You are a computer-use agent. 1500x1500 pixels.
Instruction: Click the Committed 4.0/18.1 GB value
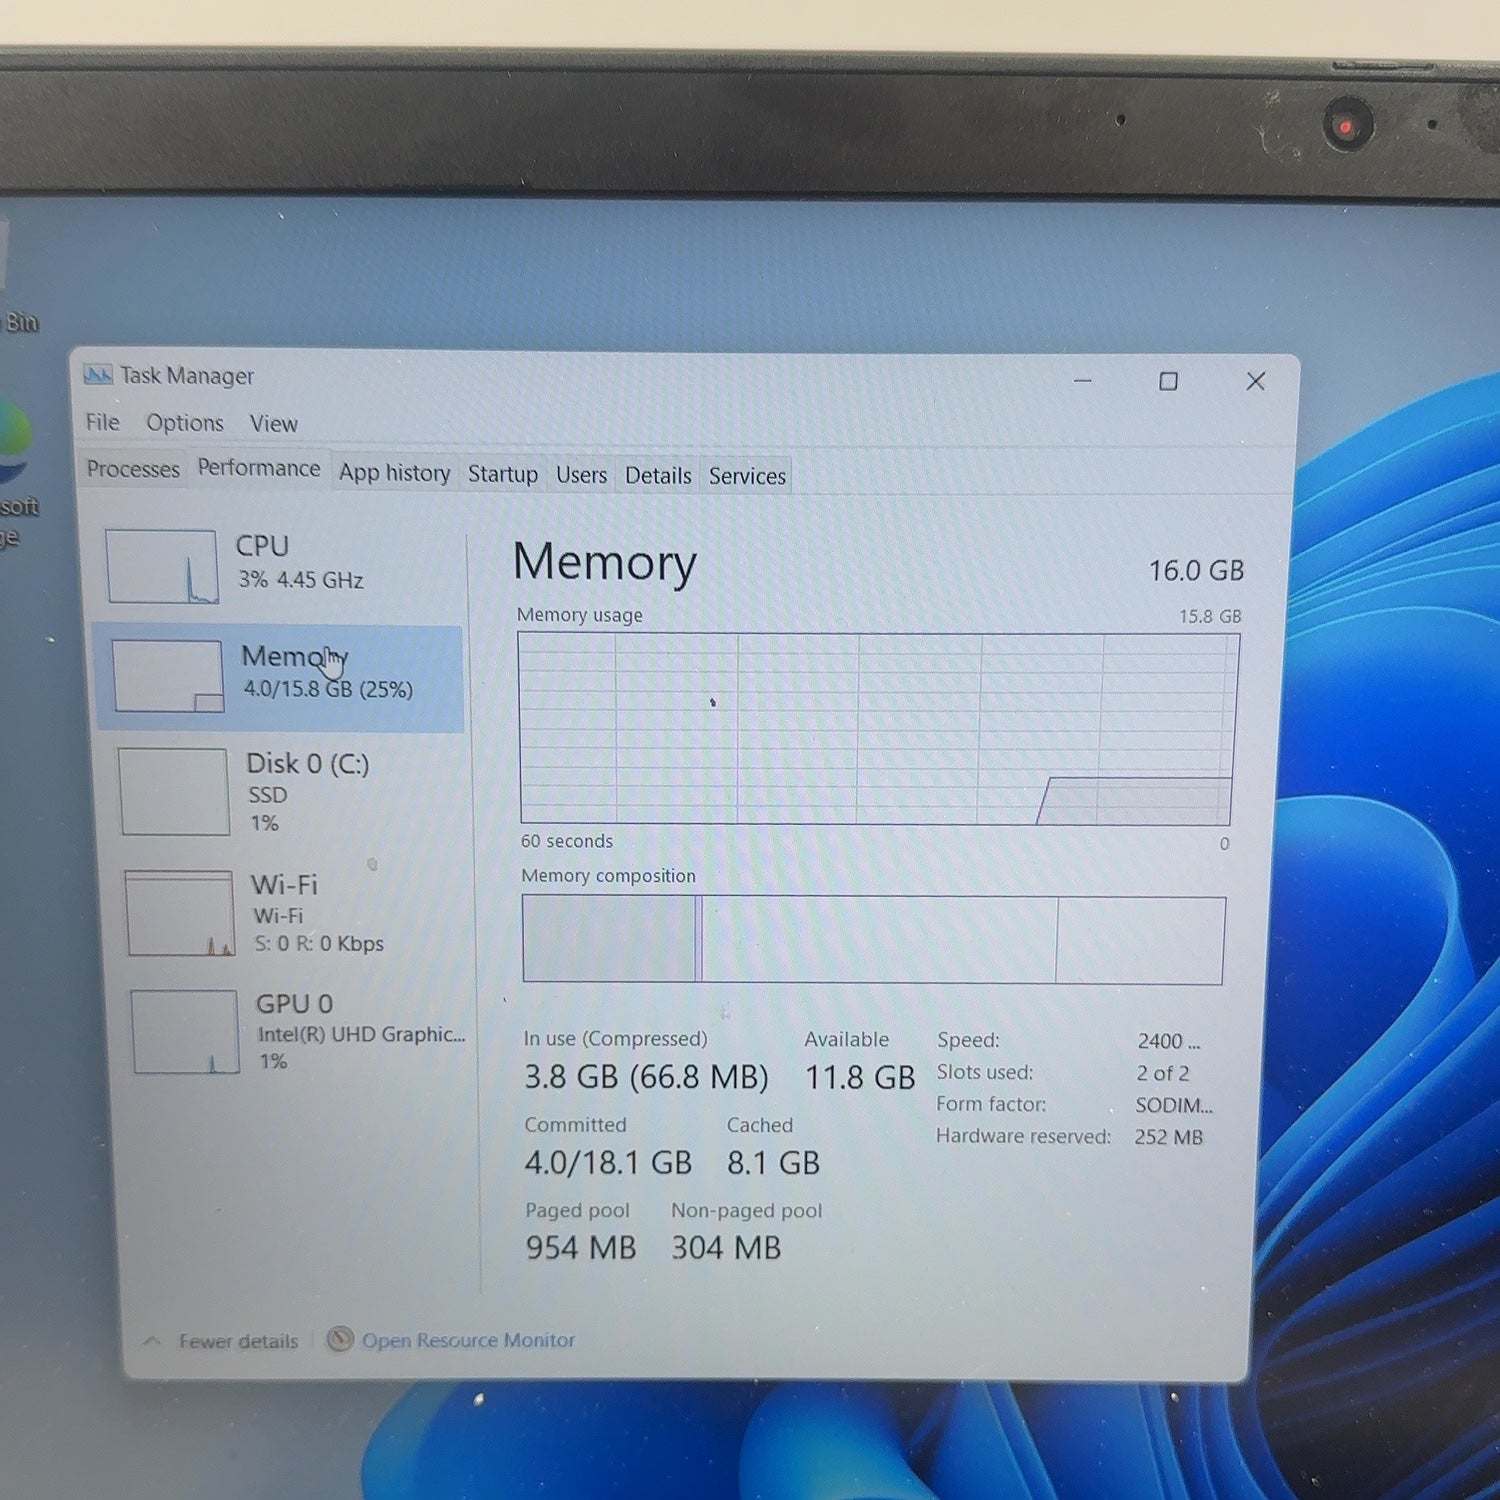click(x=608, y=1163)
